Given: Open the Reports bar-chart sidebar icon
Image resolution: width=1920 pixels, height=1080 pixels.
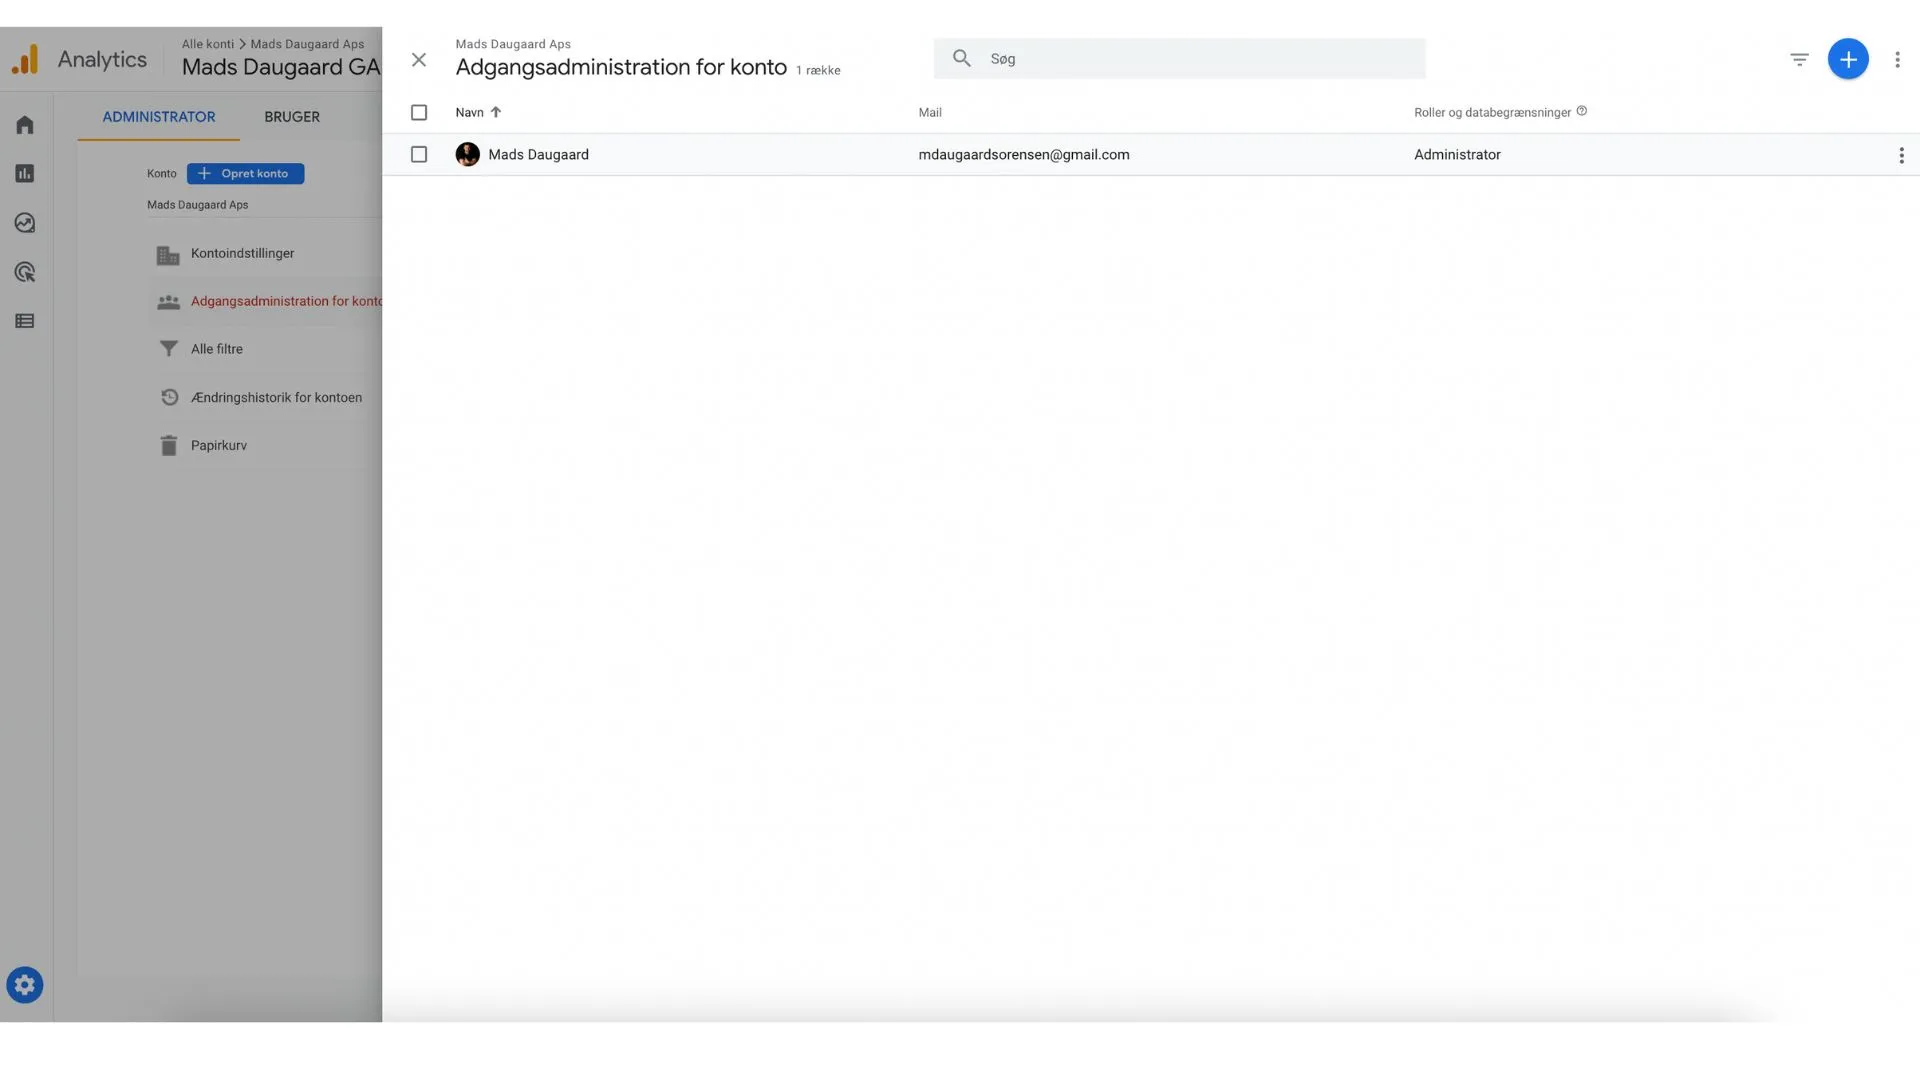Looking at the screenshot, I should click(25, 174).
